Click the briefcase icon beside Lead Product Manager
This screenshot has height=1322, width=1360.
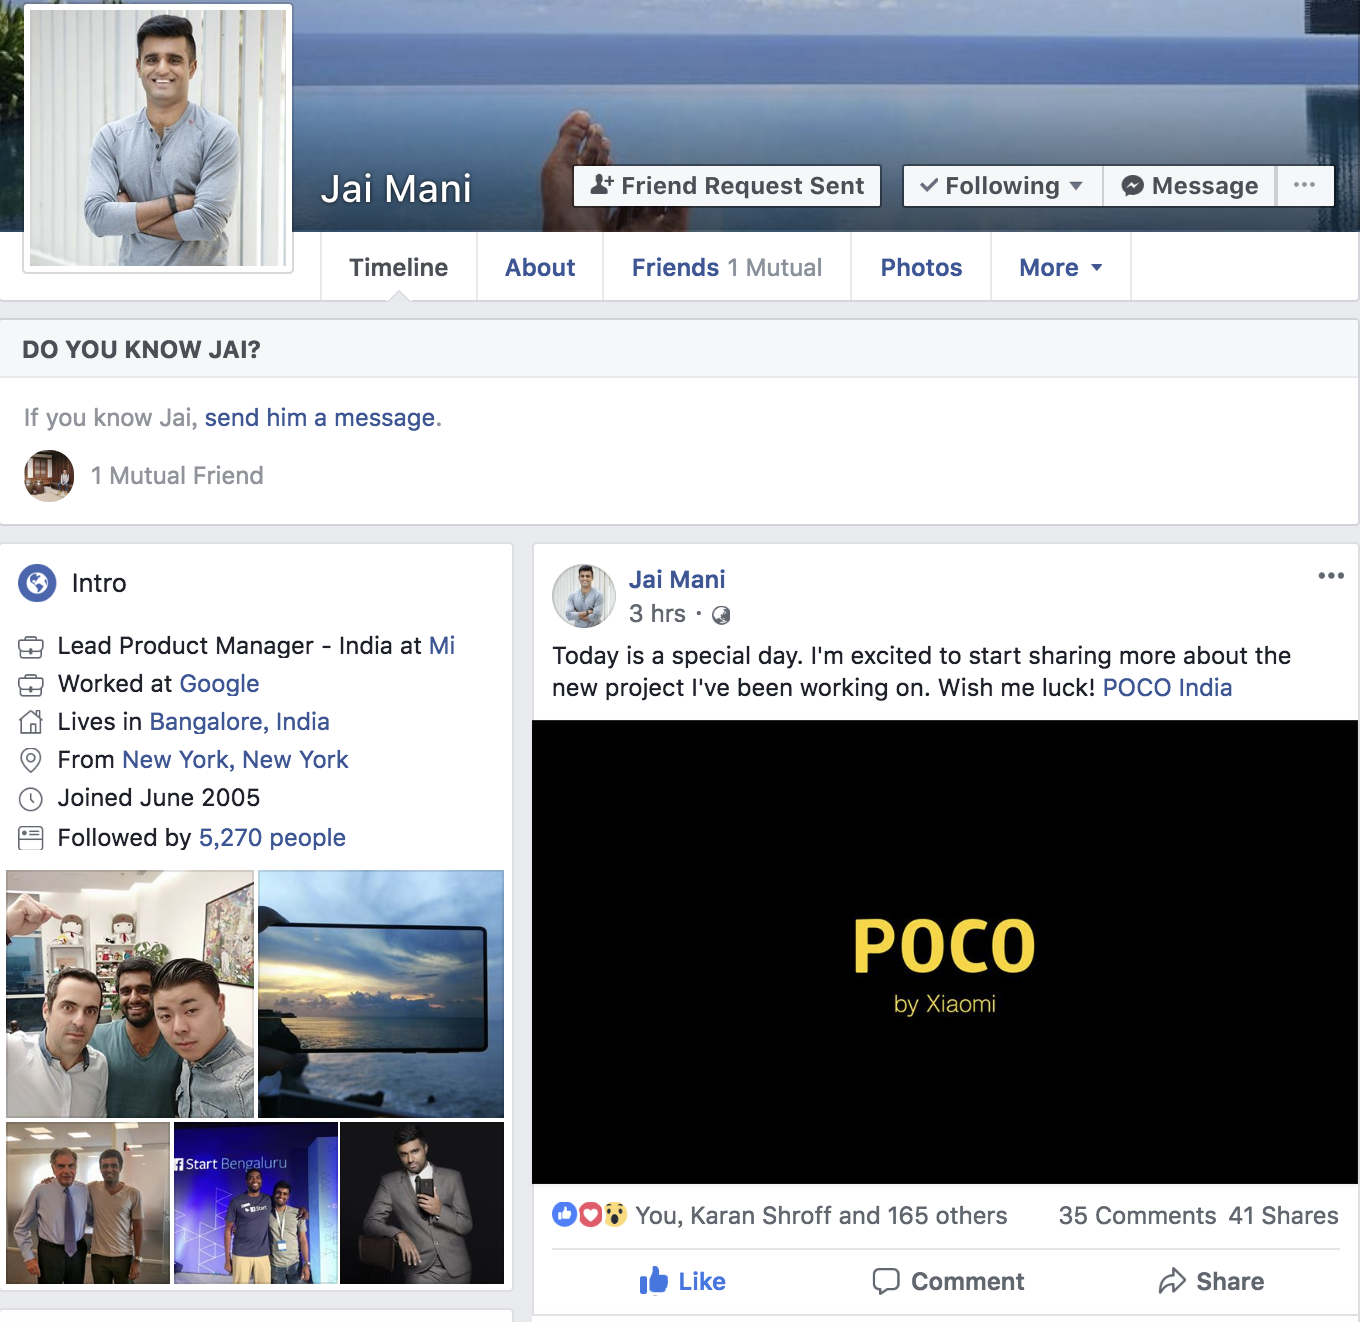31,647
